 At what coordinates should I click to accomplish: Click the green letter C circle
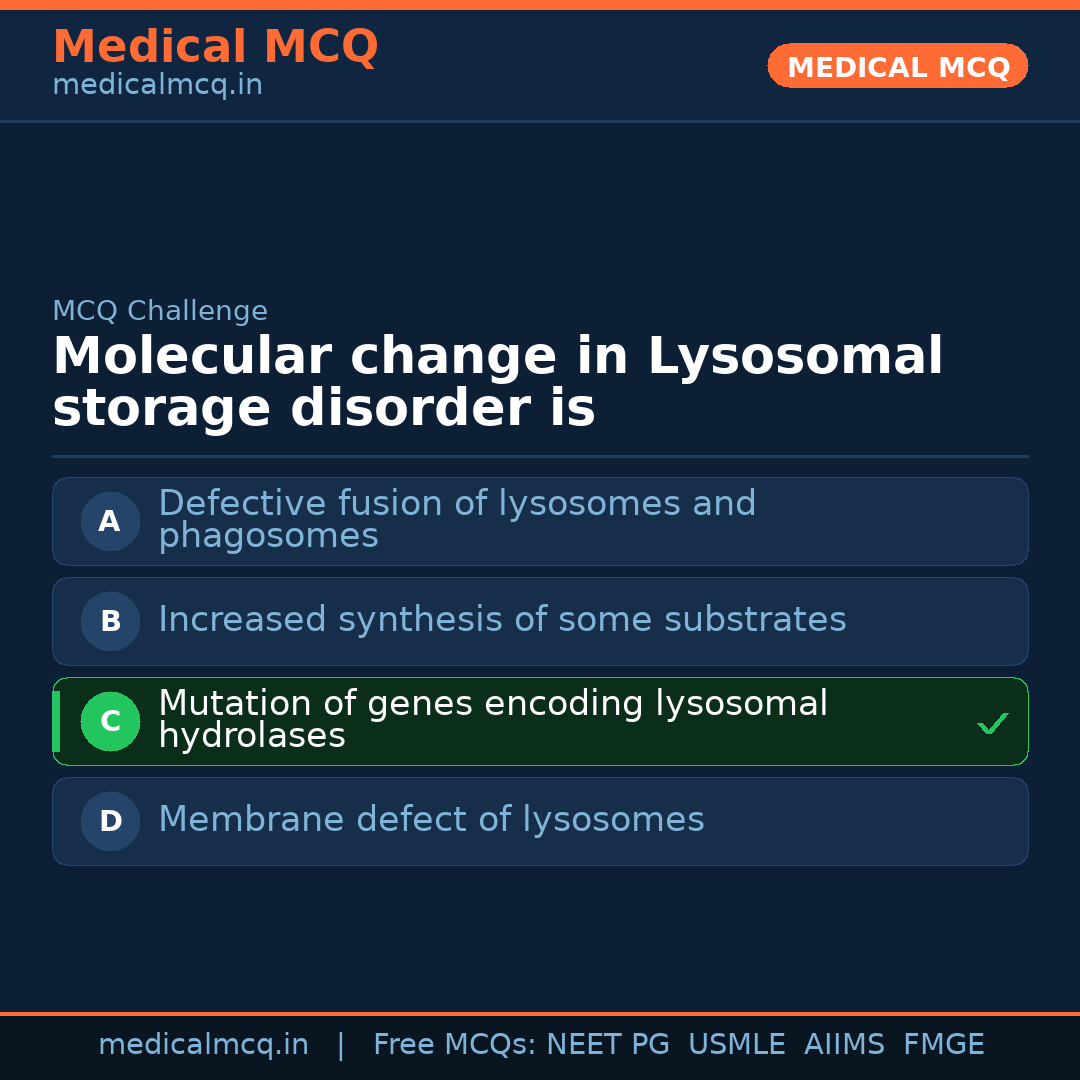pos(110,721)
